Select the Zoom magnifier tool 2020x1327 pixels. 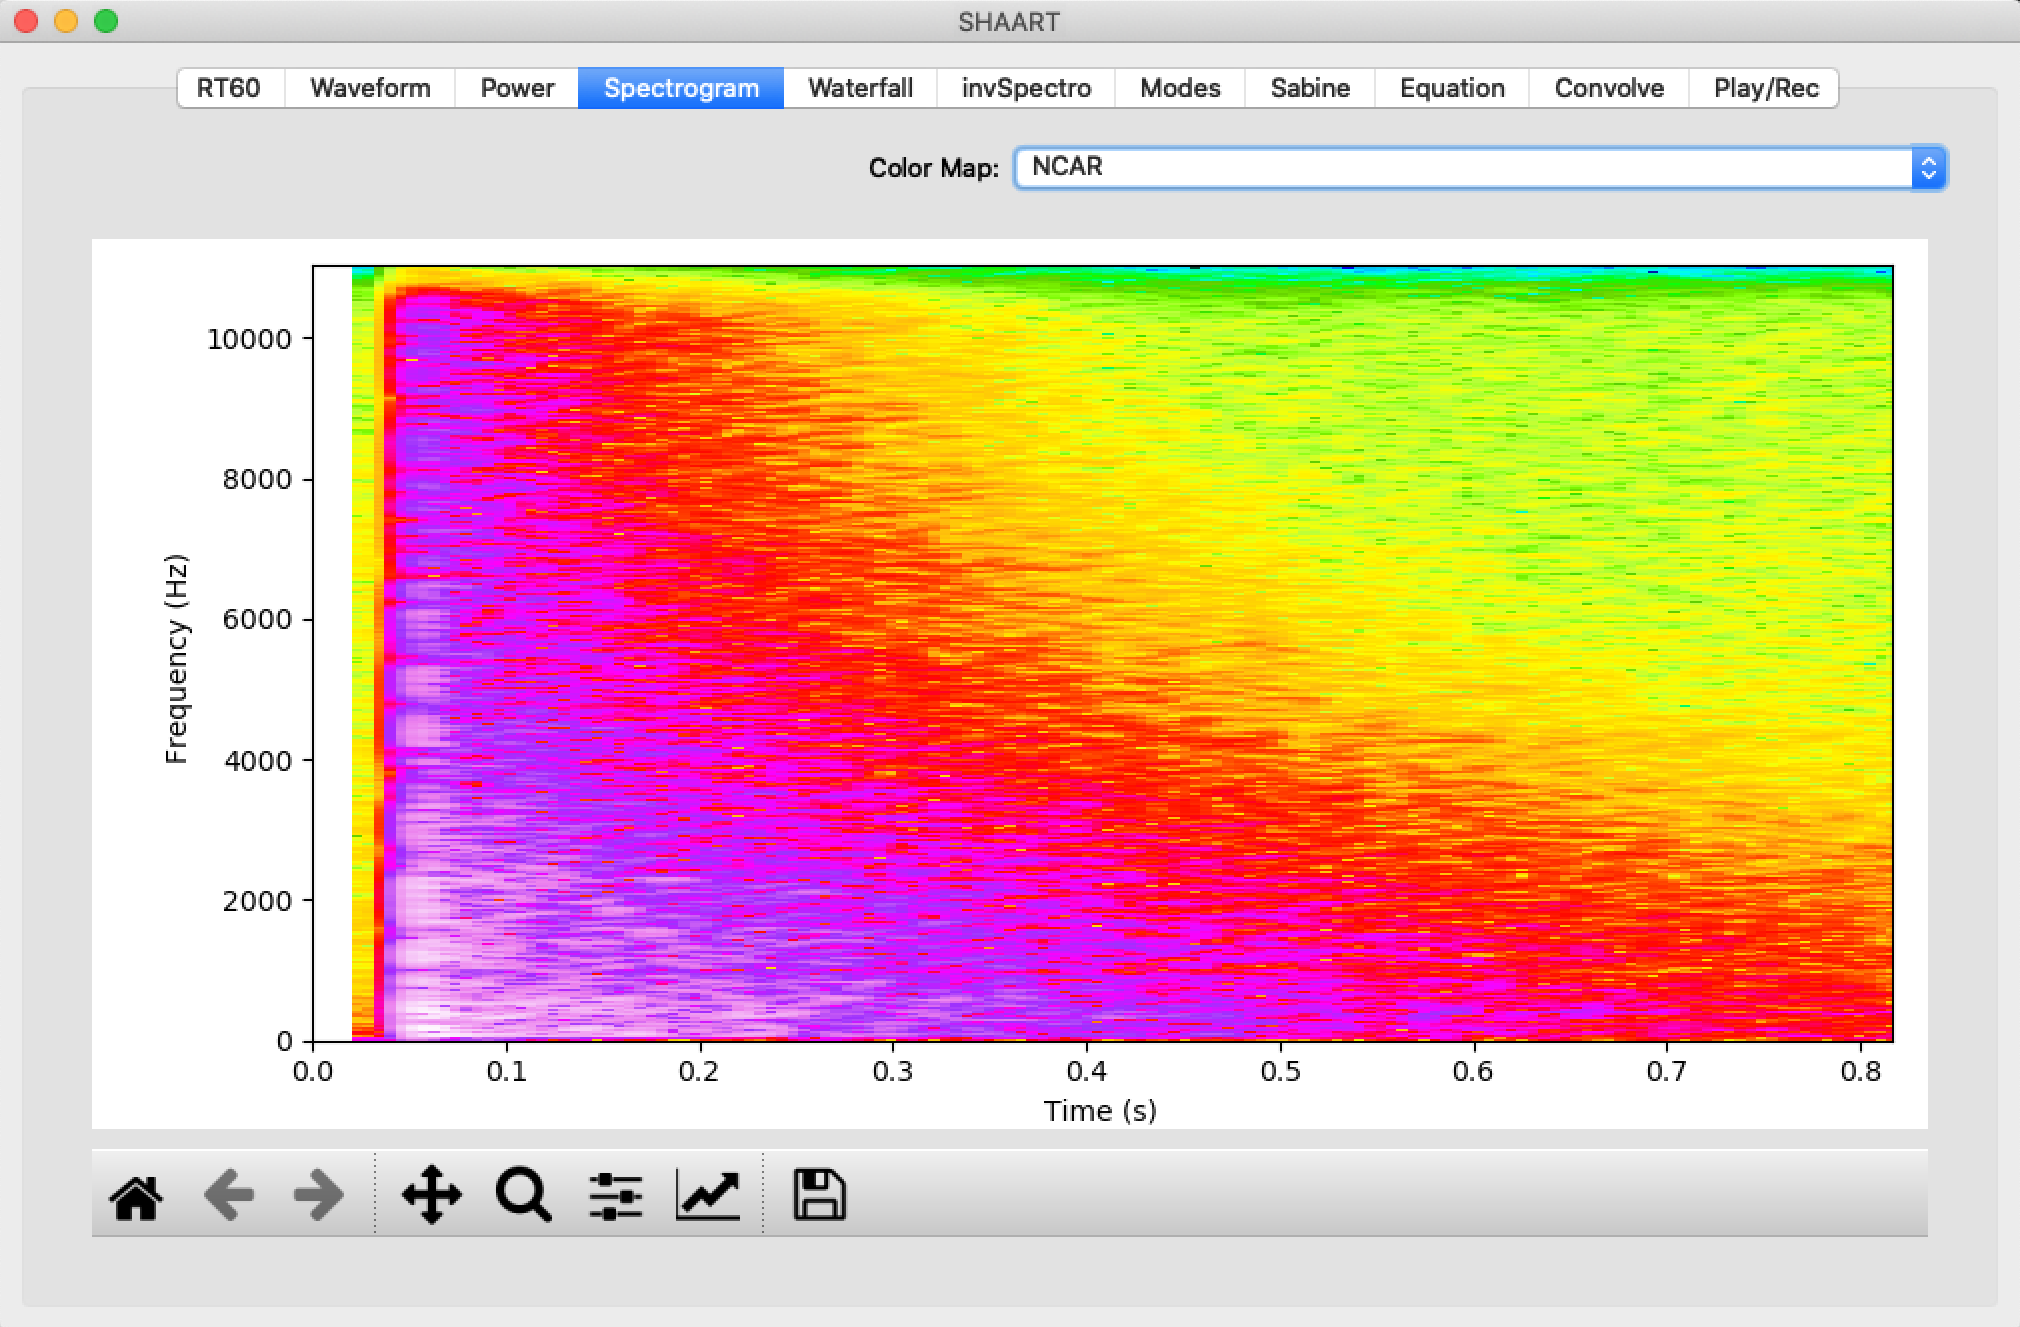pos(523,1195)
